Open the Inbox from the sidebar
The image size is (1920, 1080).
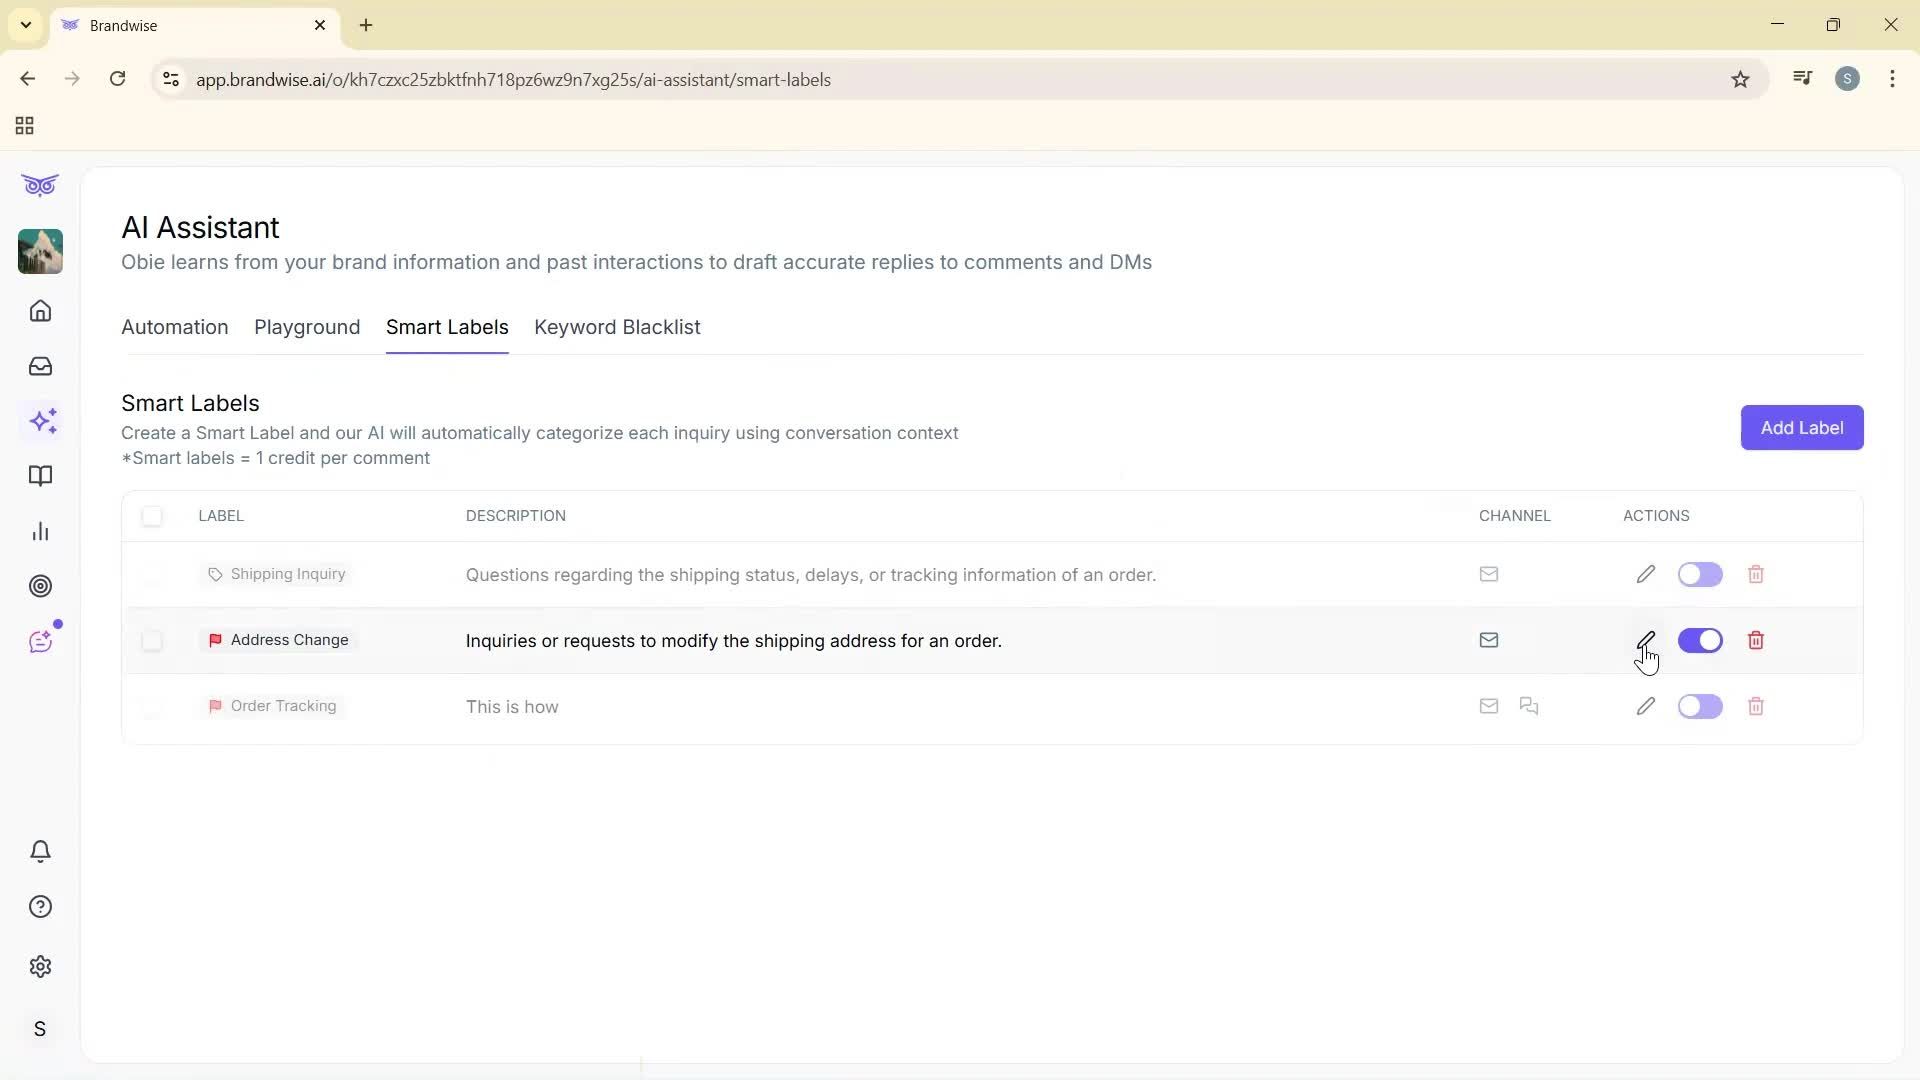click(40, 366)
